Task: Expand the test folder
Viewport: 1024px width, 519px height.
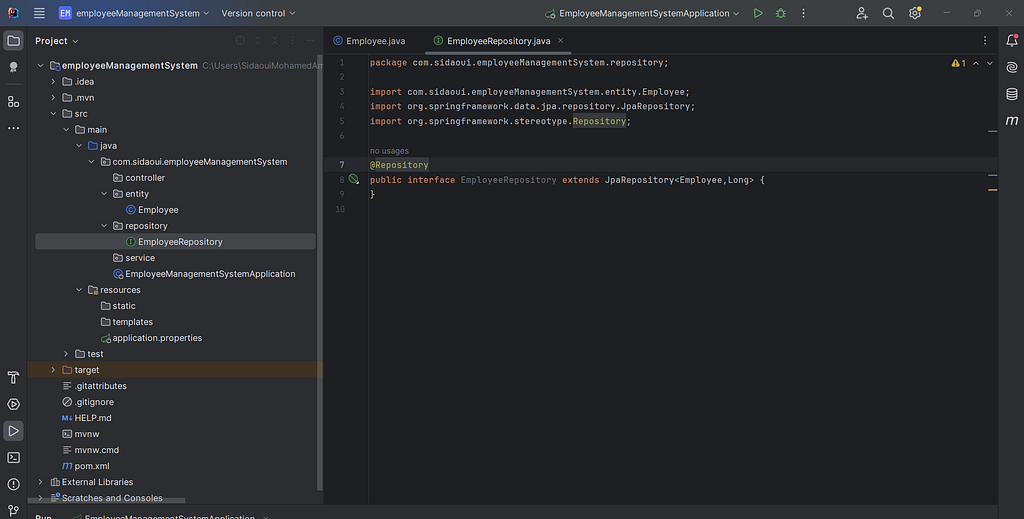Action: 66,353
